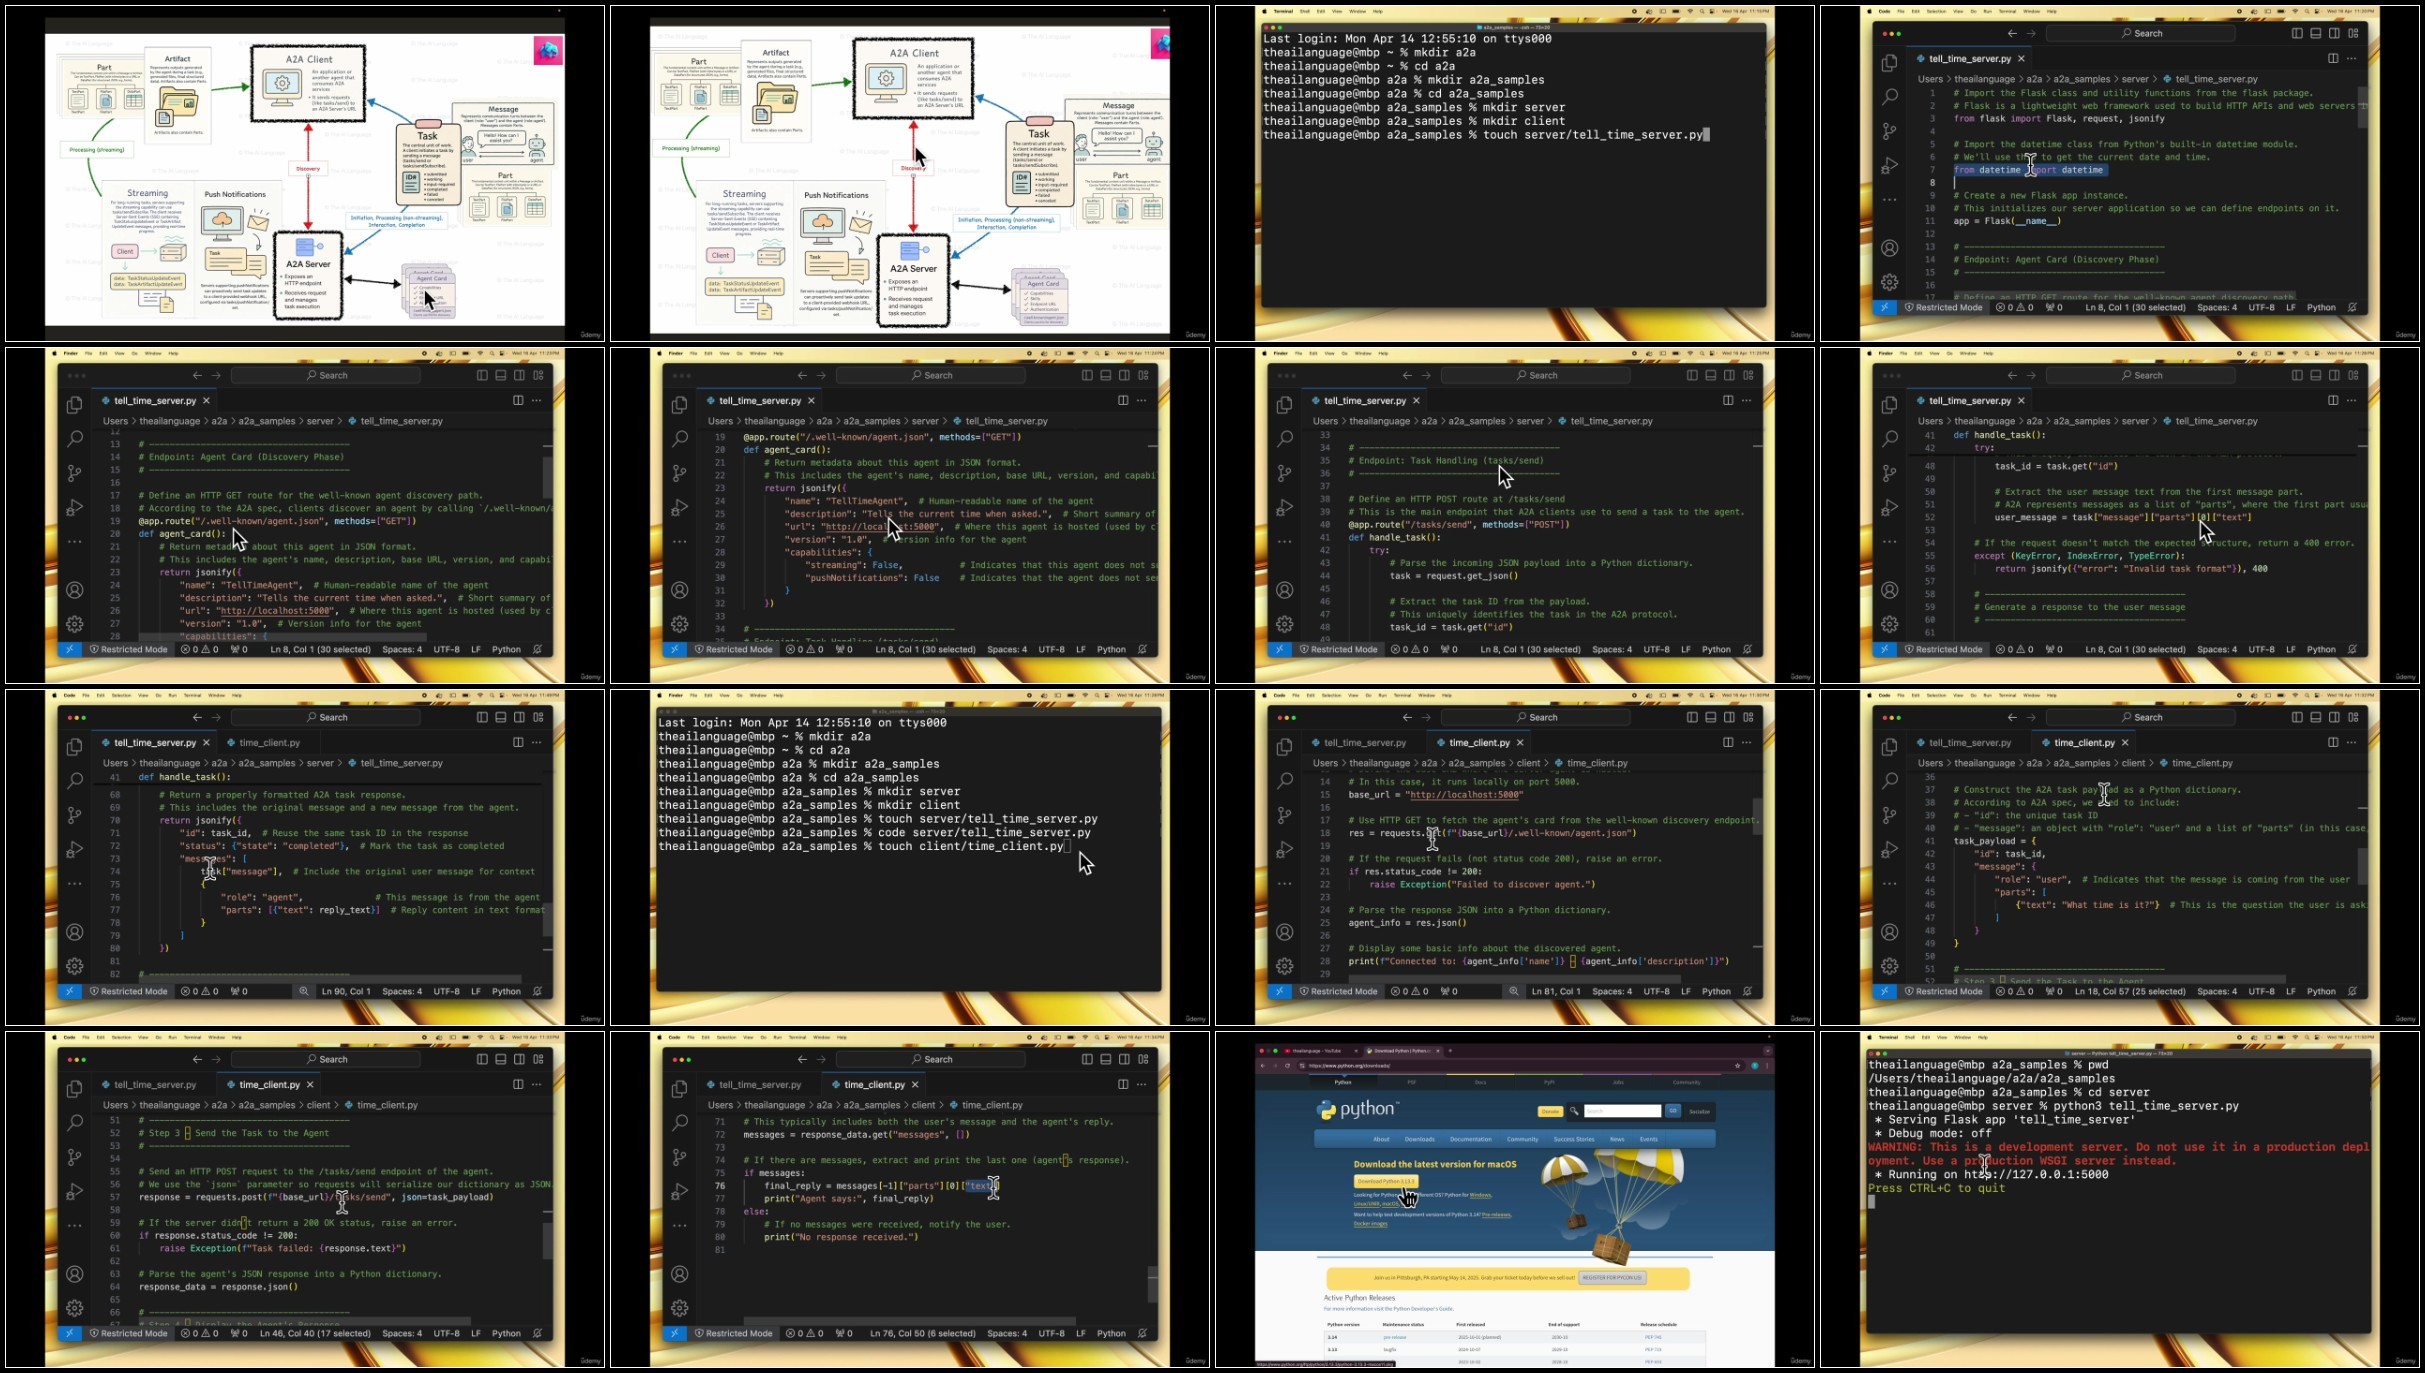
Task: Click the Chrome profile avatar icon
Action: [x=1755, y=1066]
